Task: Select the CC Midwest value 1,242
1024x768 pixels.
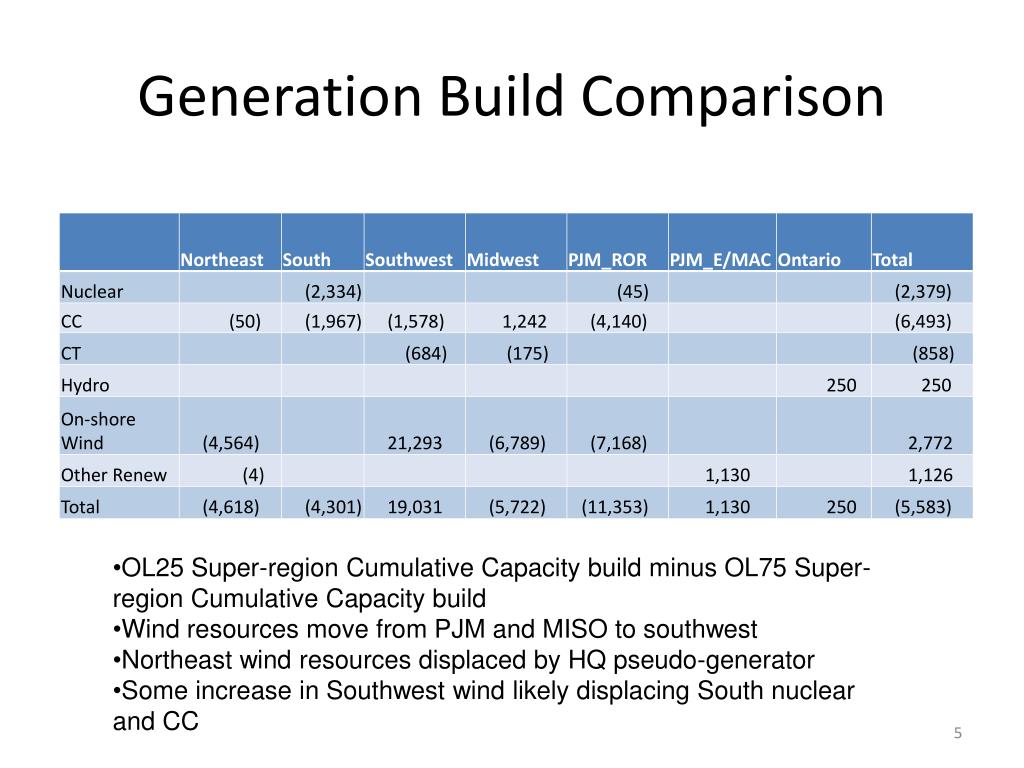Action: pyautogui.click(x=524, y=322)
